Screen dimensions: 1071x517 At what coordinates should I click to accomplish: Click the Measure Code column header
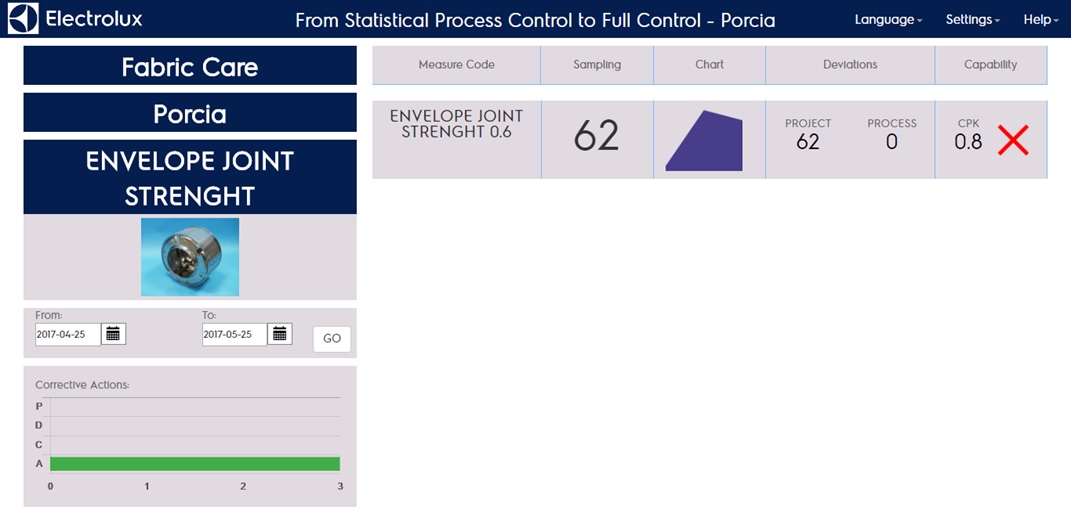[456, 65]
